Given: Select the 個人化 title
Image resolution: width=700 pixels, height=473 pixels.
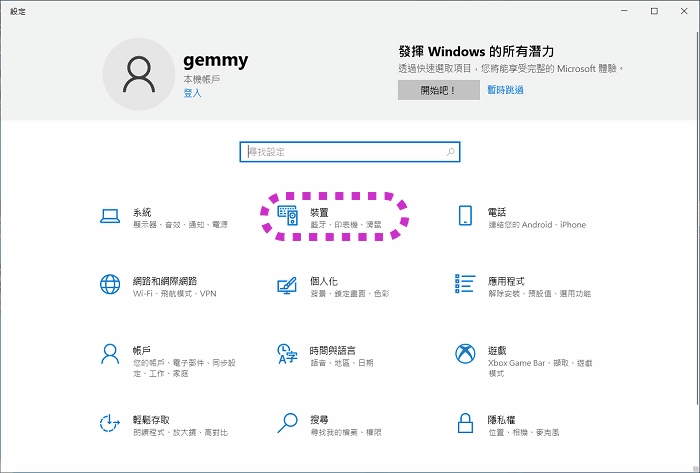Looking at the screenshot, I should [324, 281].
